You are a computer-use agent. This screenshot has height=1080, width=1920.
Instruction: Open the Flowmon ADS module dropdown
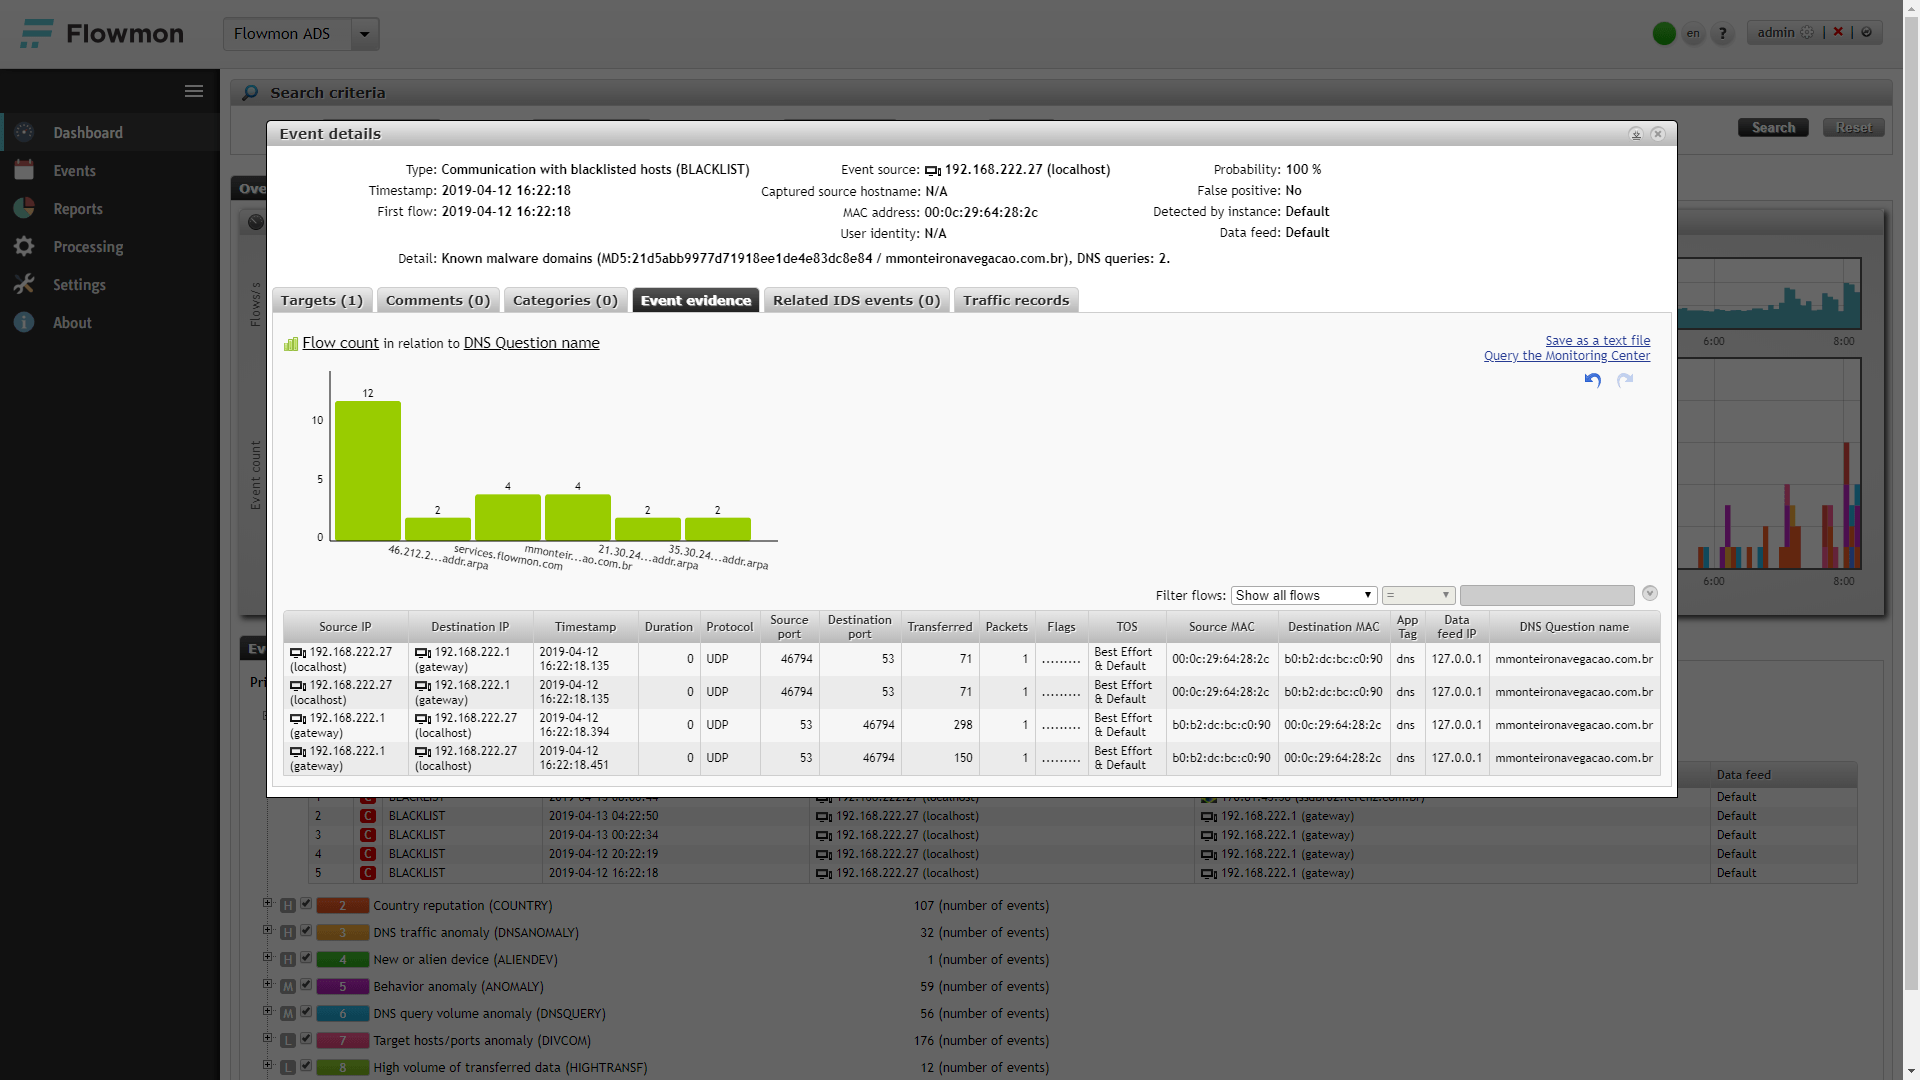[365, 34]
